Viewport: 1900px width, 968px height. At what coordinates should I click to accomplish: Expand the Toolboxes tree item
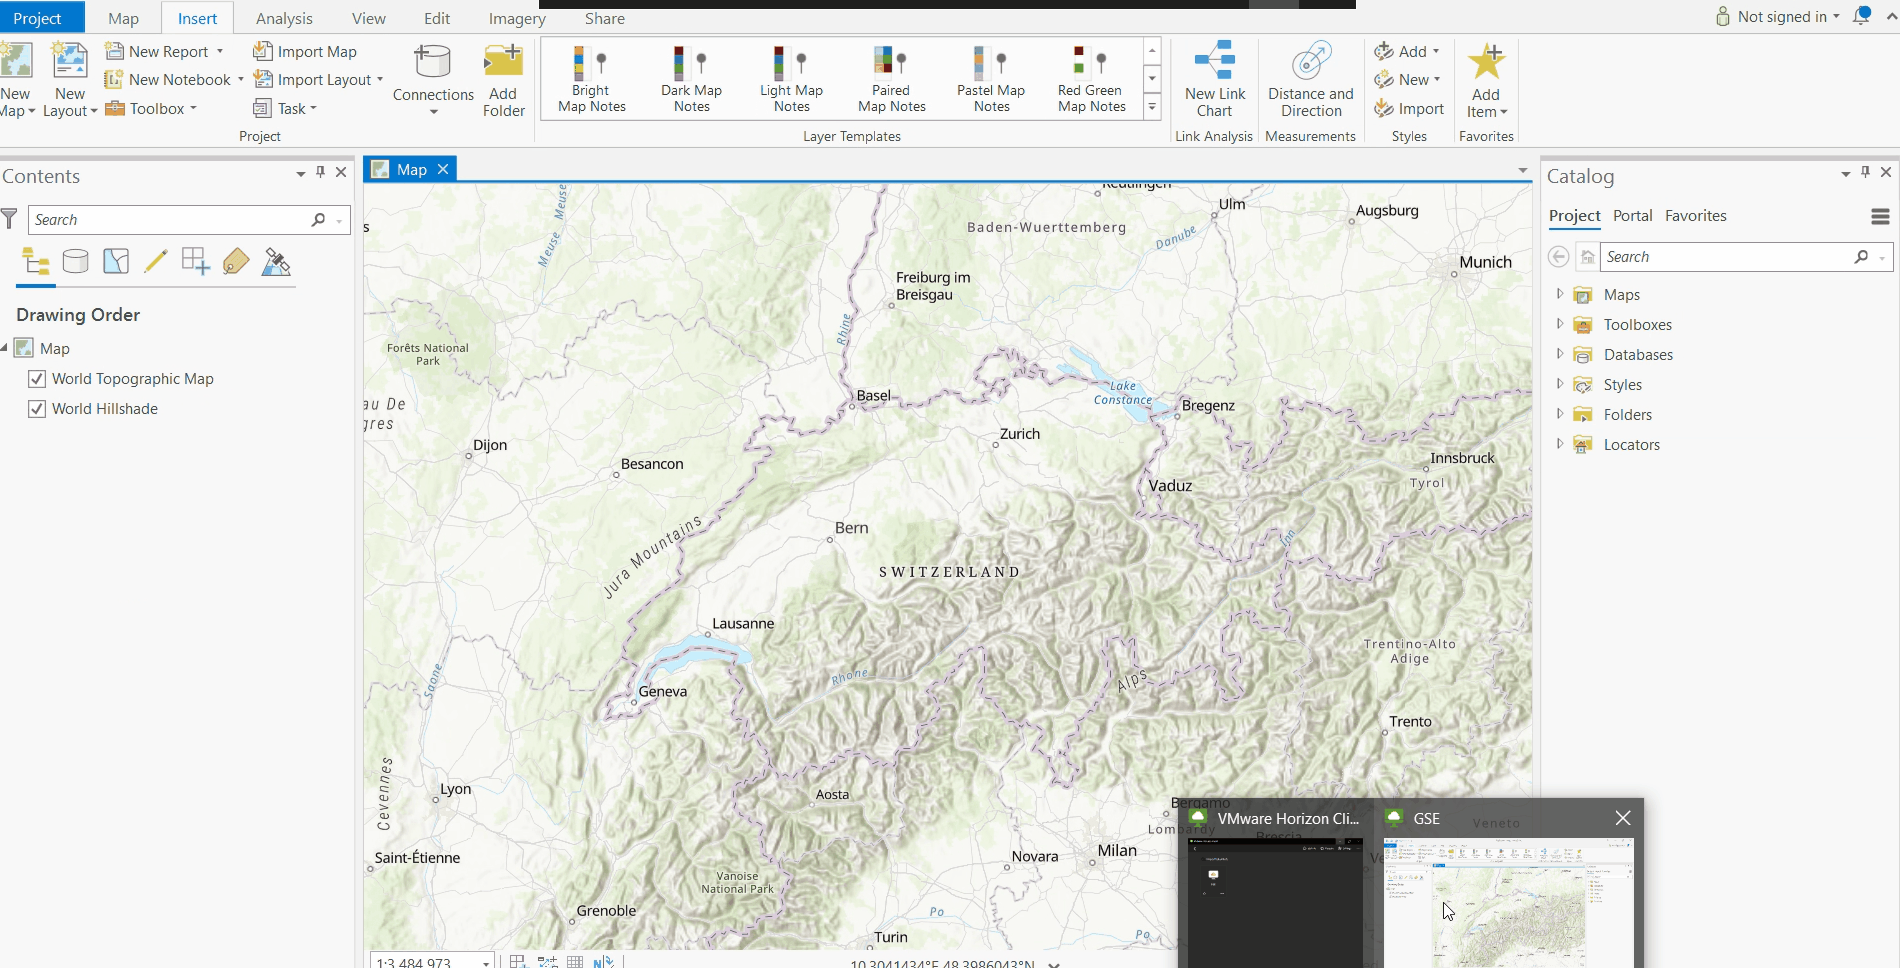[1559, 325]
